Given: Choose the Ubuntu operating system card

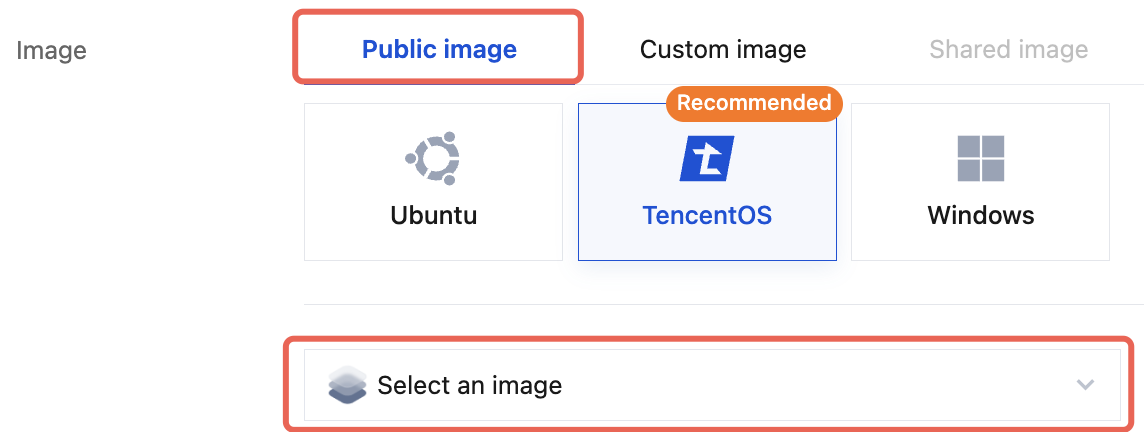Looking at the screenshot, I should coord(433,182).
